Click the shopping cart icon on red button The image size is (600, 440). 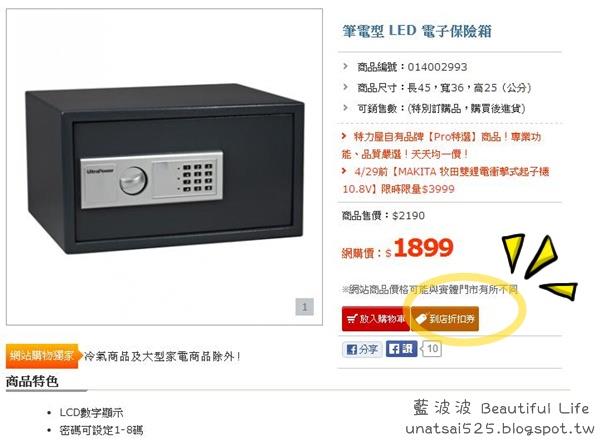tap(352, 318)
